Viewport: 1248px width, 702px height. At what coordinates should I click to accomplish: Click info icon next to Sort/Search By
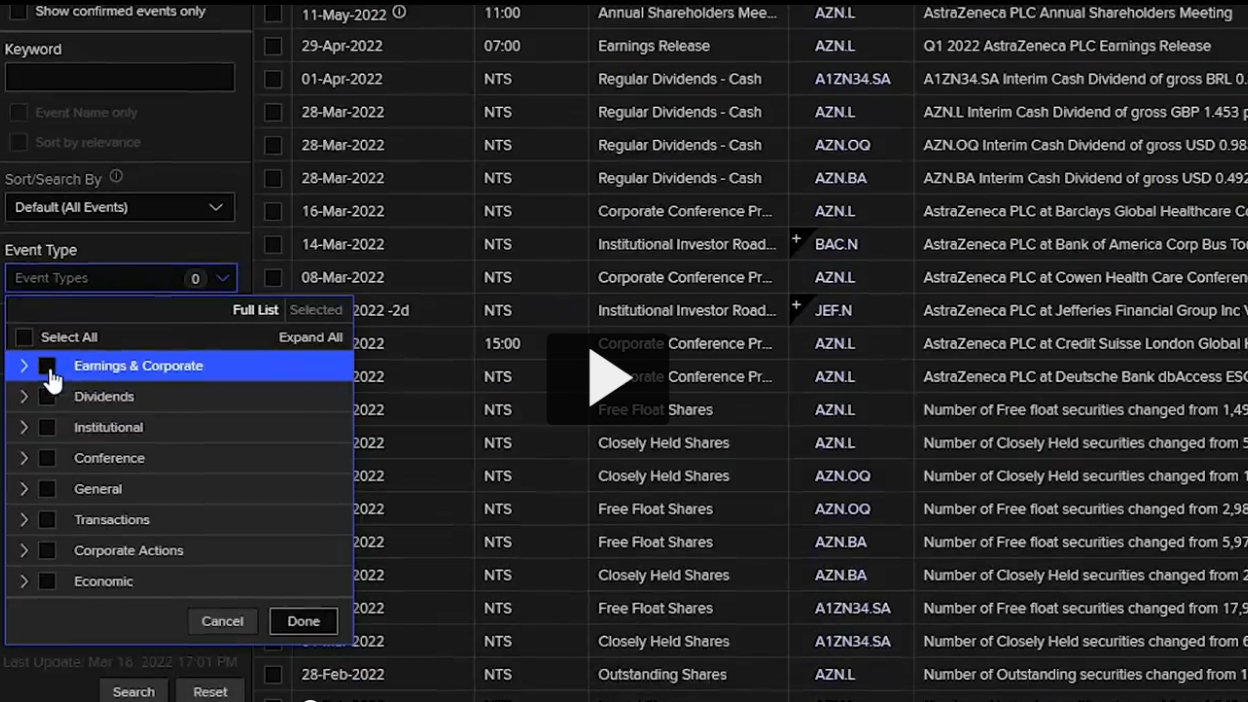click(116, 177)
